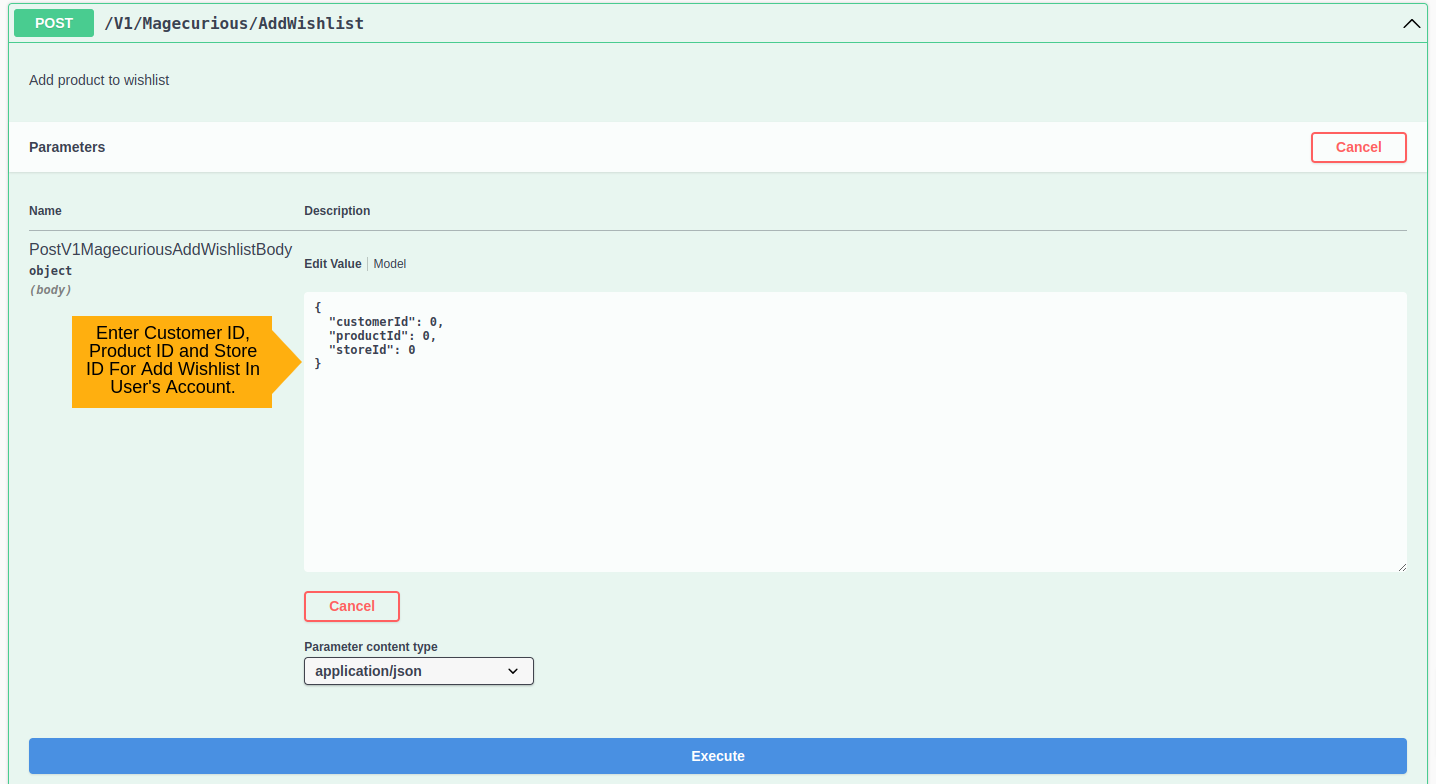Click the PostV1MagecuriousAddWishlistBody parameter name
Viewport: 1436px width, 784px height.
click(160, 249)
